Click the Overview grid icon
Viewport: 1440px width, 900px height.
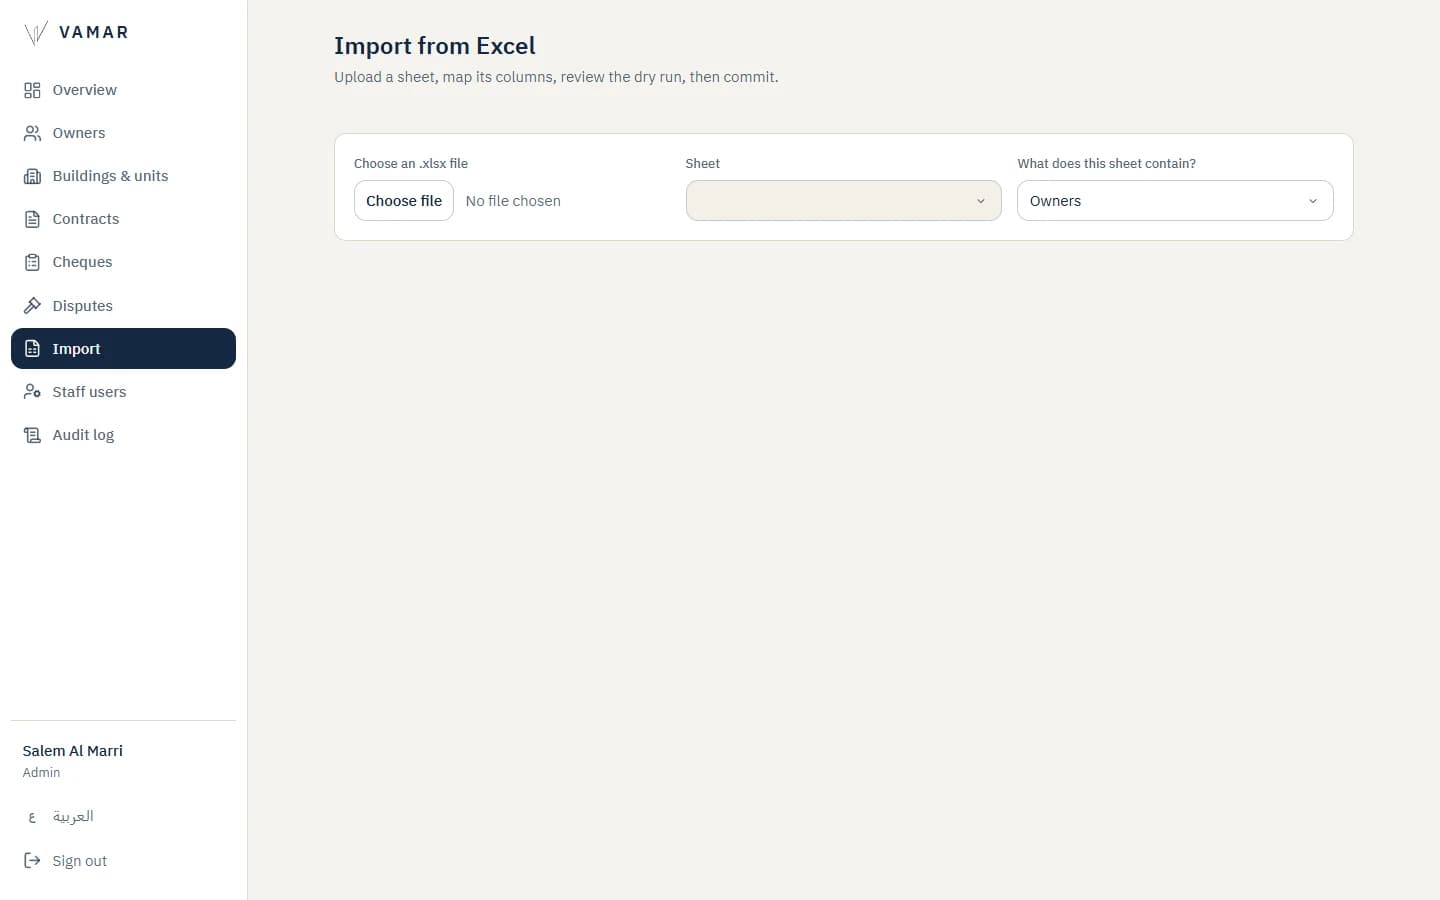32,90
